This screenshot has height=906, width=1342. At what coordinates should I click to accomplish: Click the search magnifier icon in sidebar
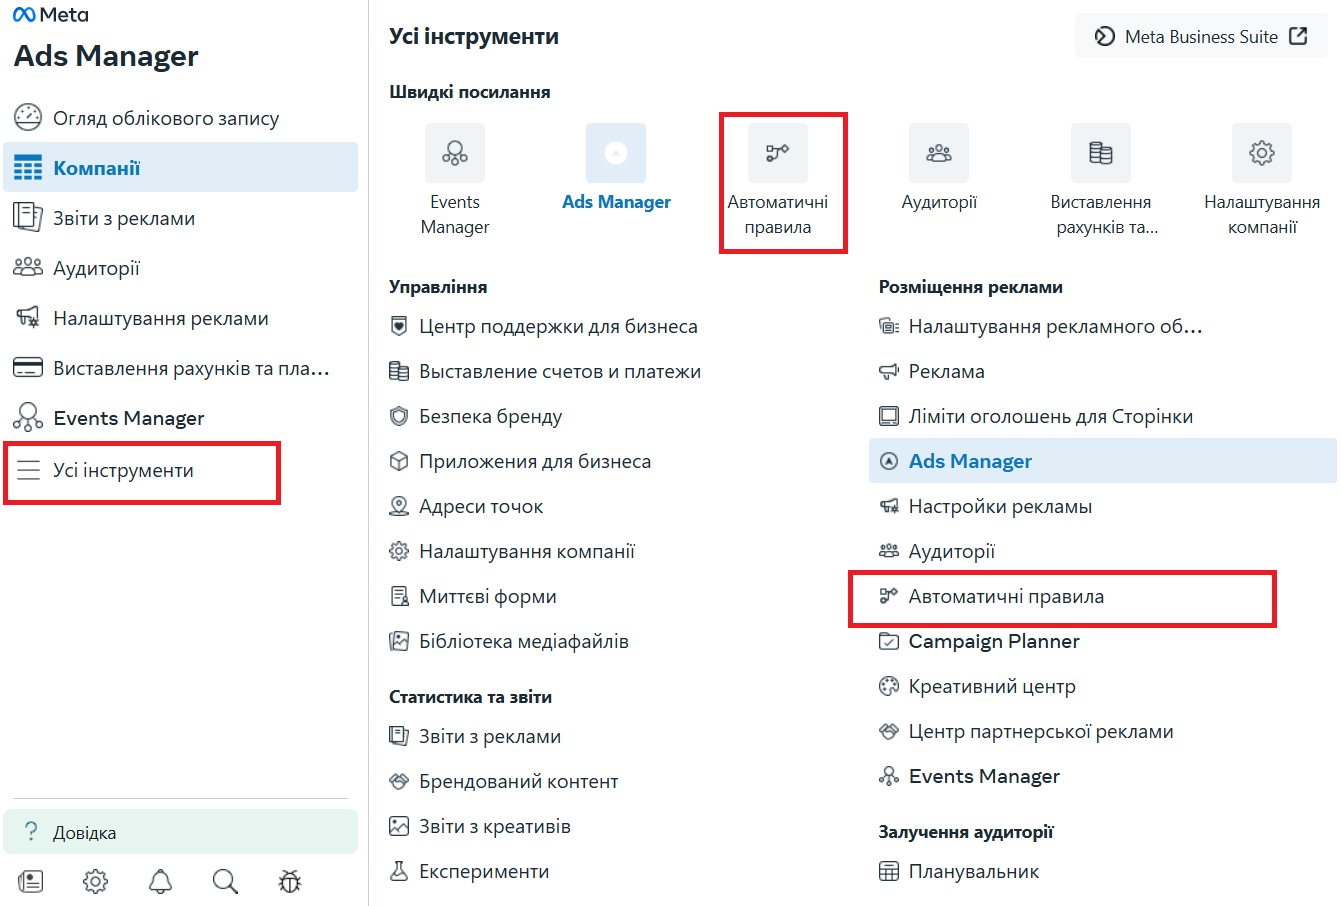pos(225,881)
